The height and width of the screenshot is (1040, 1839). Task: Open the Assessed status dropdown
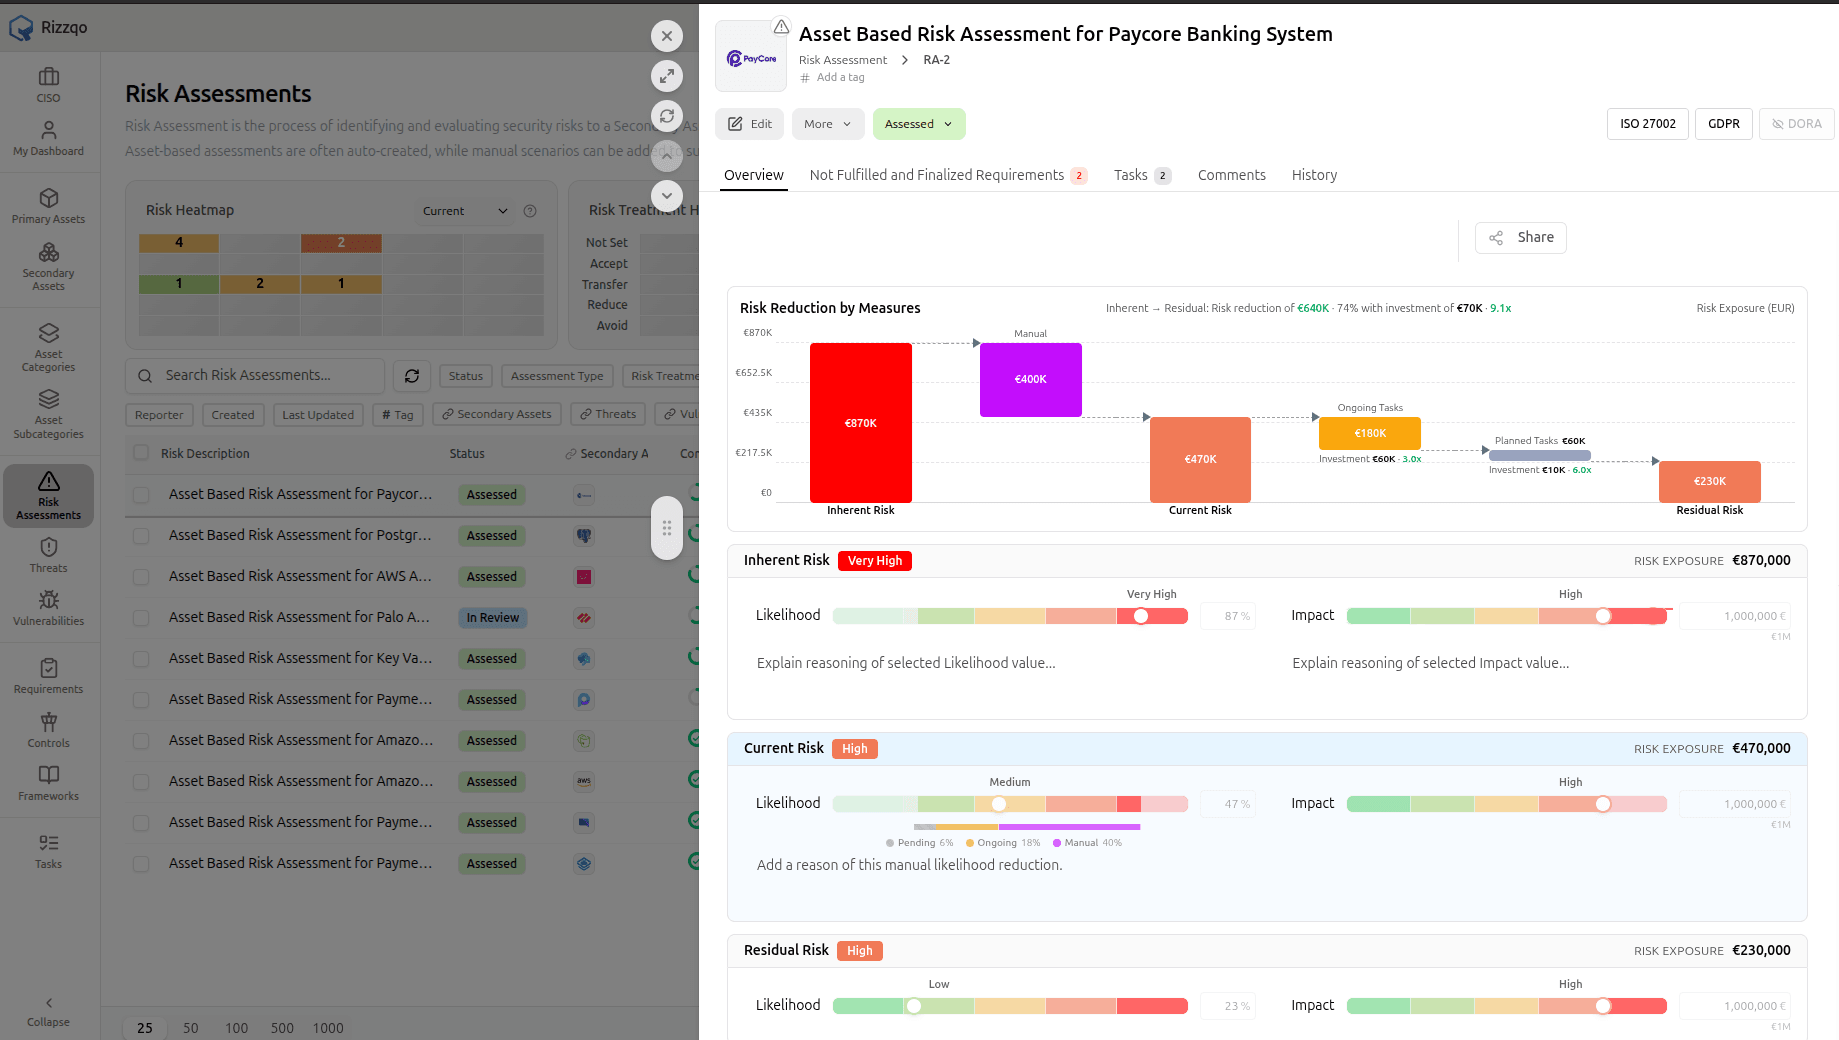tap(919, 124)
